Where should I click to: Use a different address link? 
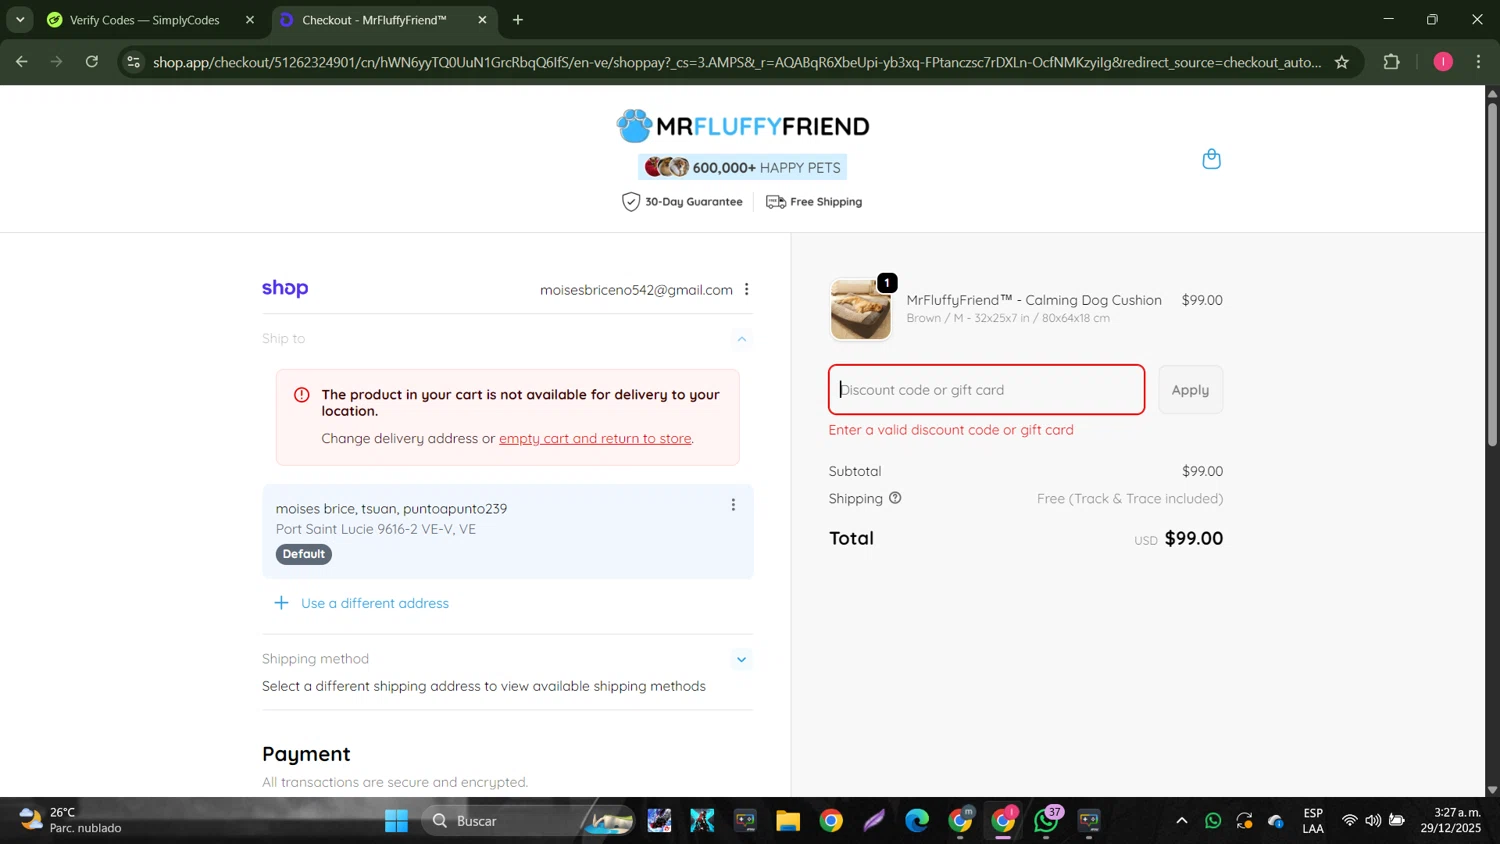375,603
